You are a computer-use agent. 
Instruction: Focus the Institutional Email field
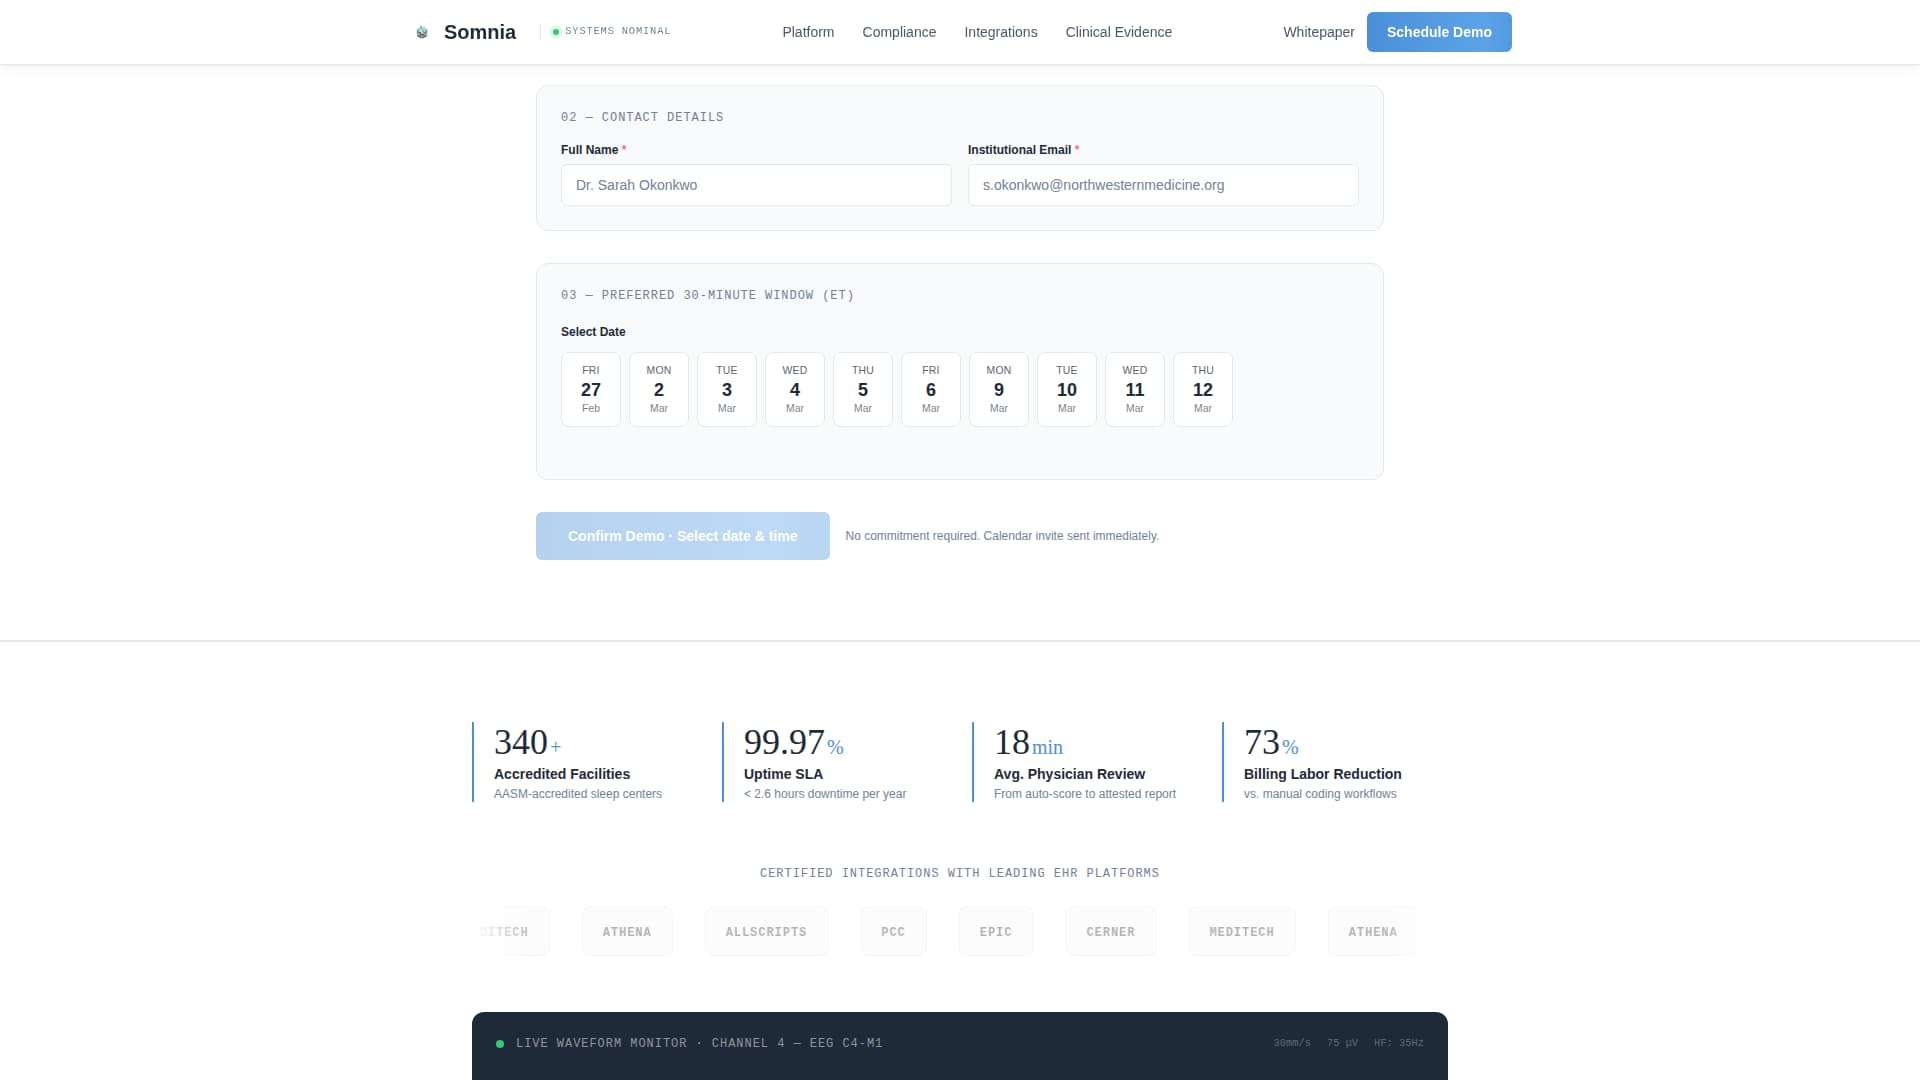coord(1163,185)
